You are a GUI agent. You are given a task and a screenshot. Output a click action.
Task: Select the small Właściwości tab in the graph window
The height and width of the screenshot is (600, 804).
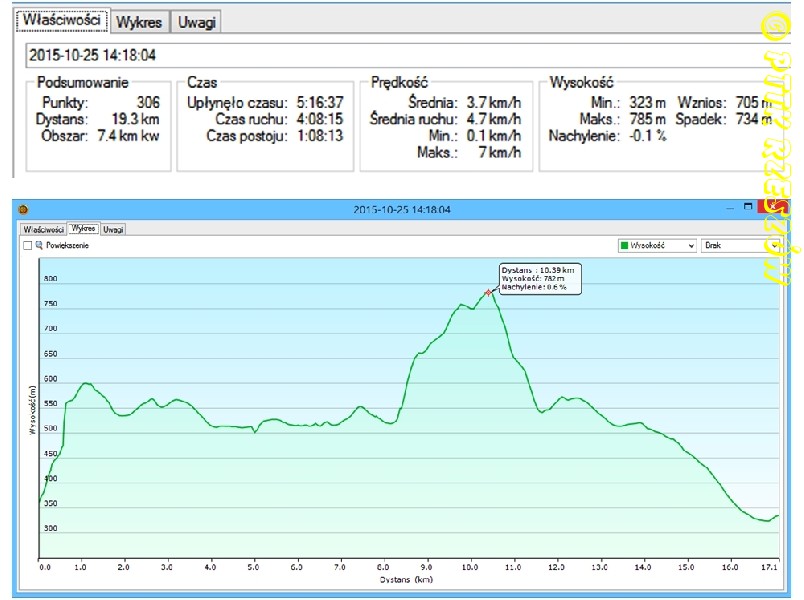43,228
